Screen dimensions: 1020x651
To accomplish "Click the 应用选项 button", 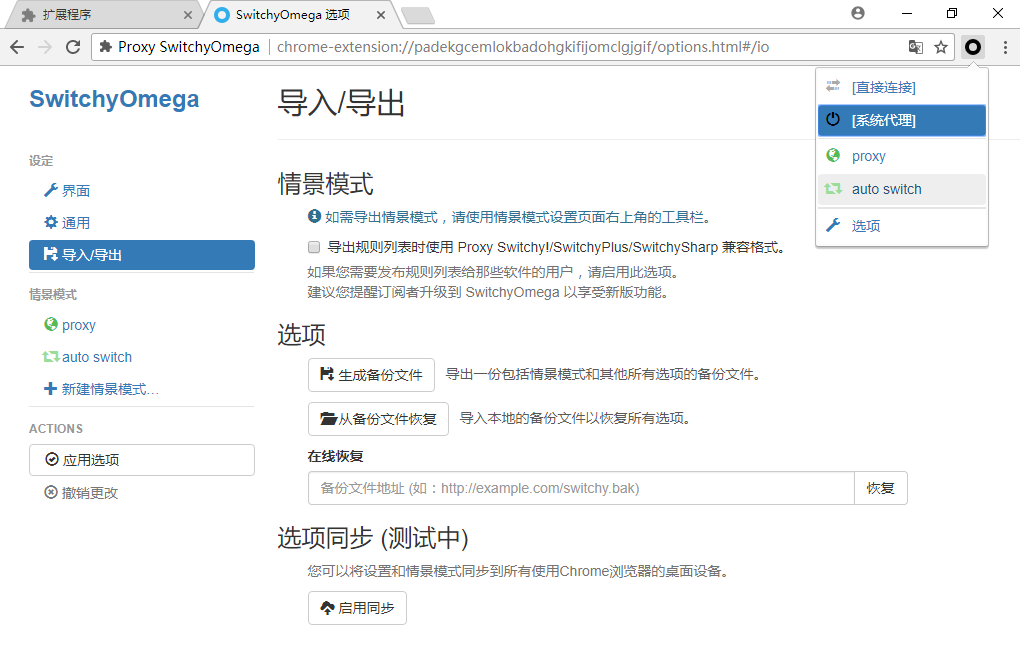I will click(142, 460).
